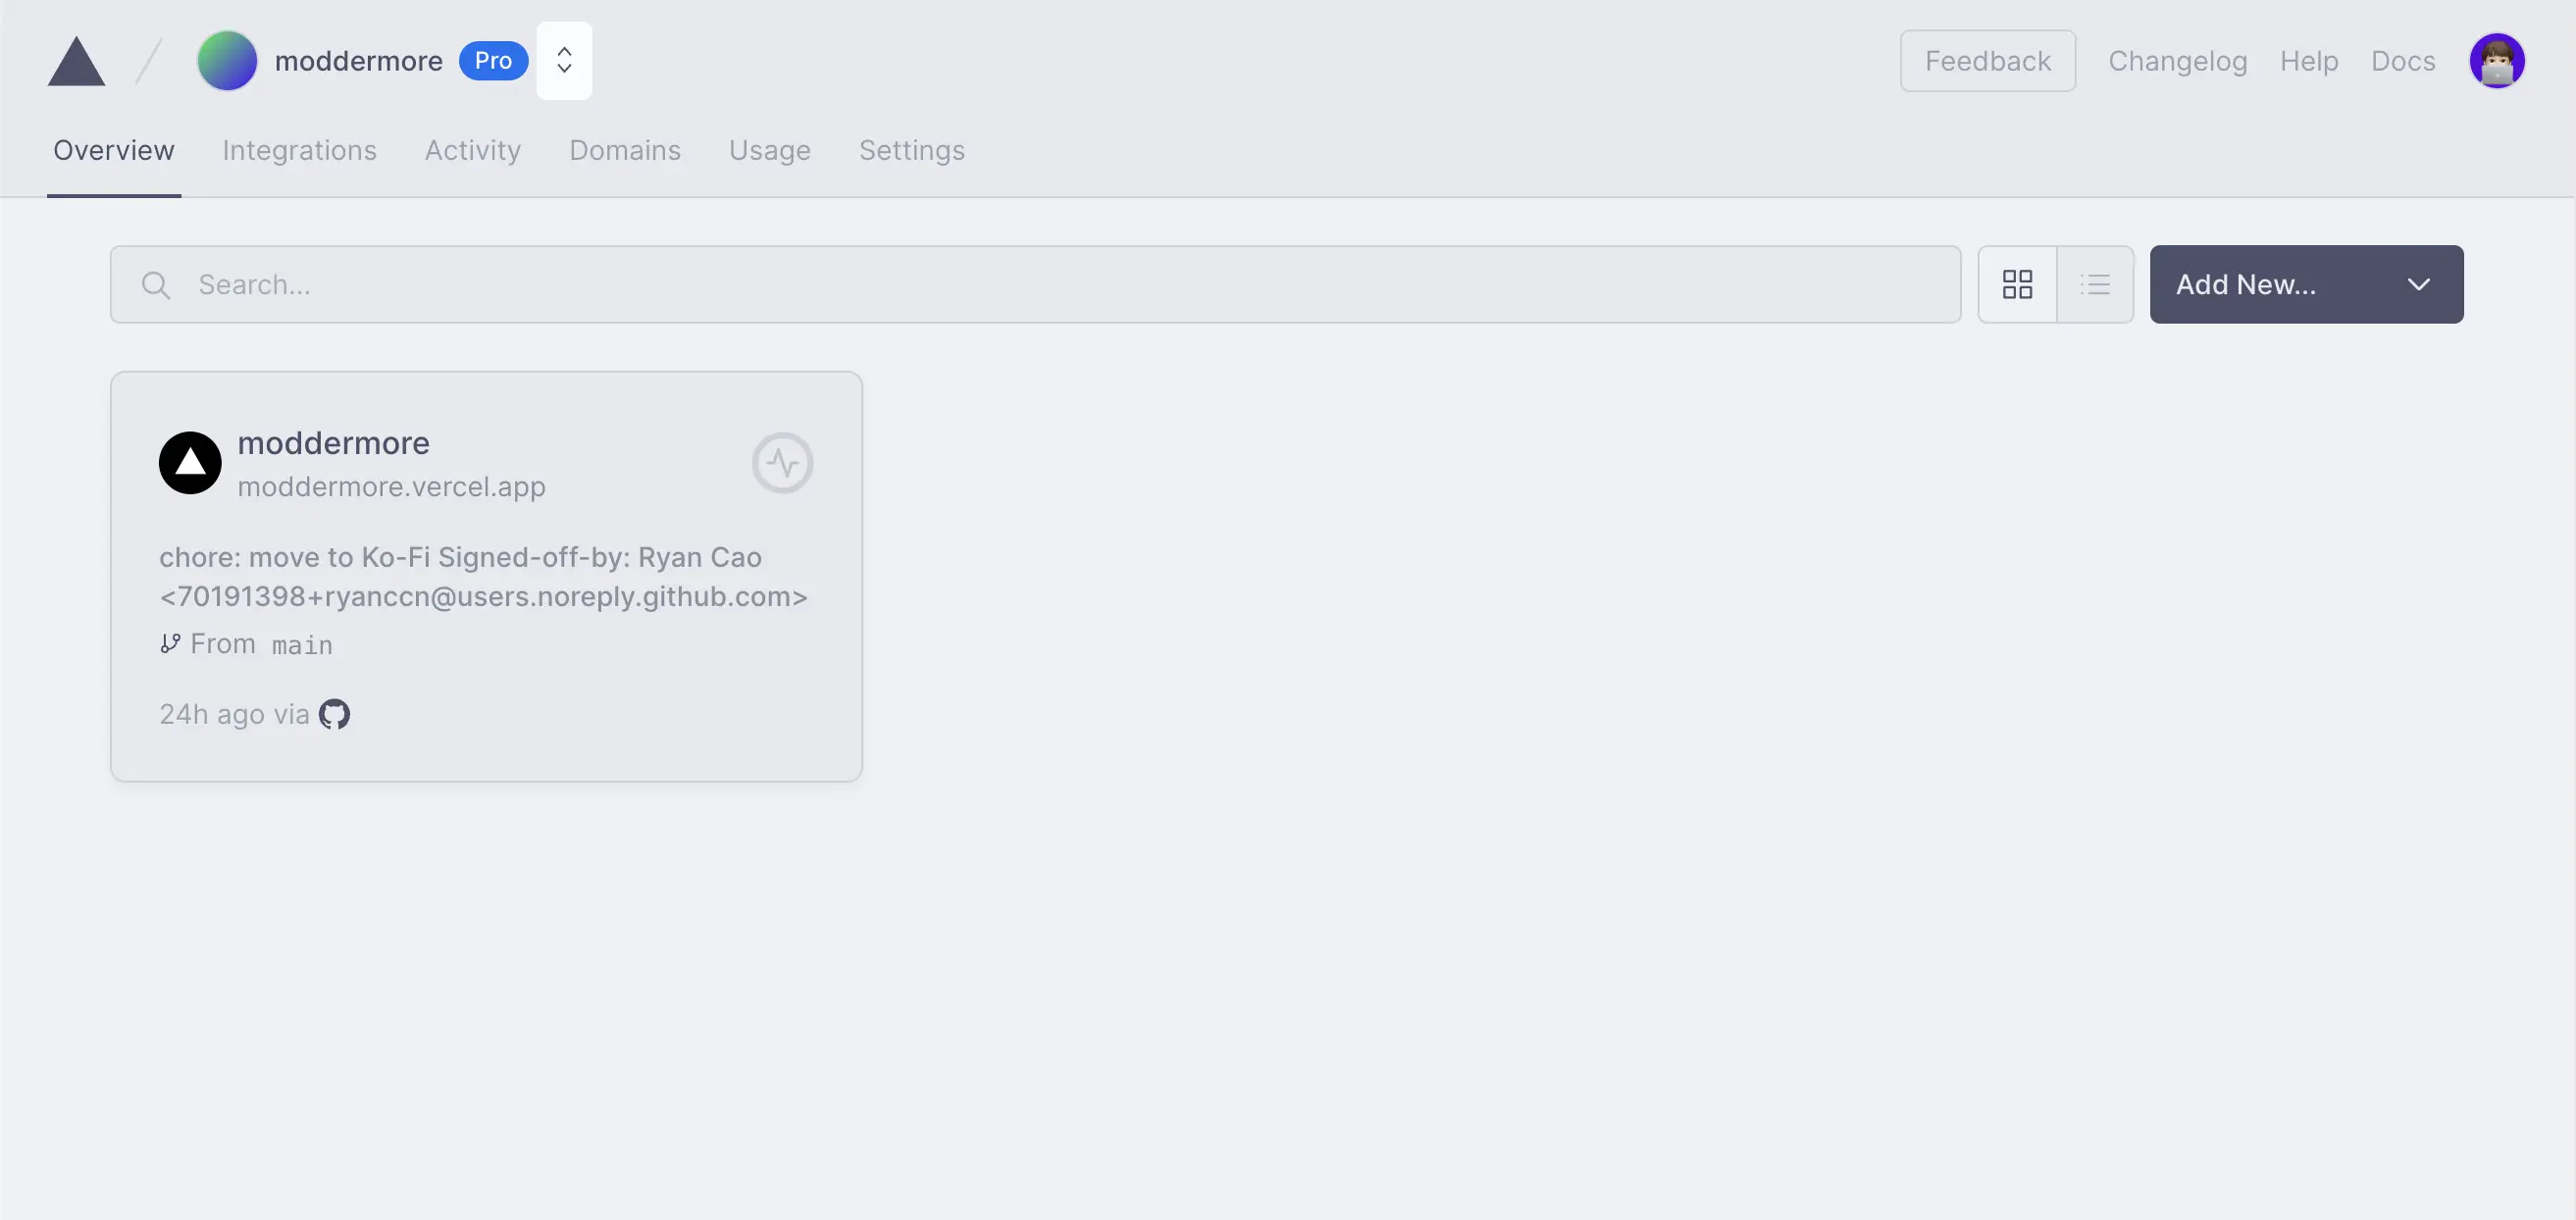This screenshot has width=2576, height=1220.
Task: Expand the team scope switcher chevrons
Action: [564, 61]
